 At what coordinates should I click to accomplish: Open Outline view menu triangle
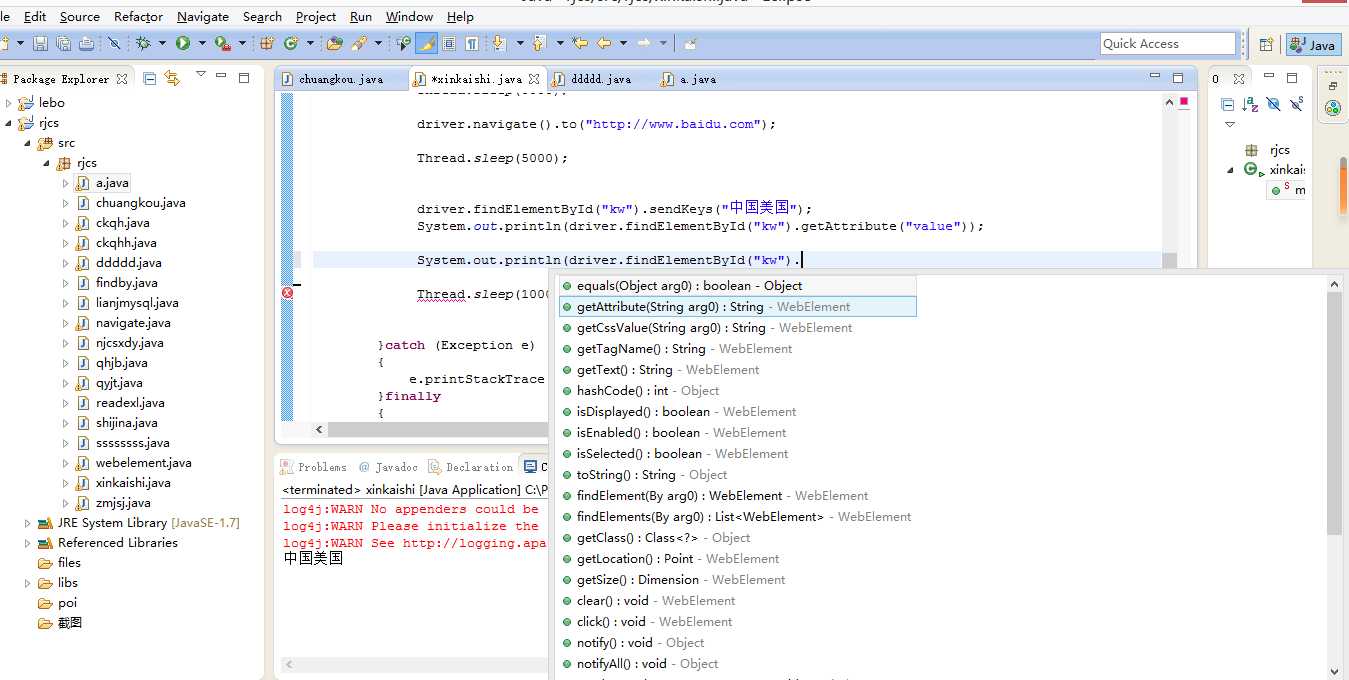coord(1230,125)
